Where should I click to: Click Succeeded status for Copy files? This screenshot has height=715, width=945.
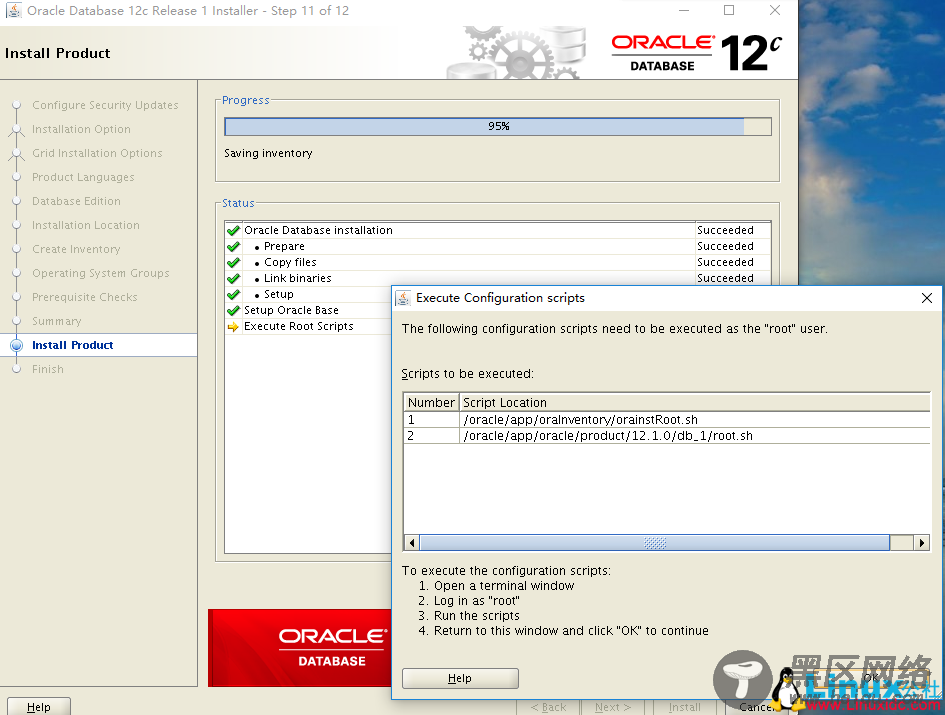point(725,262)
